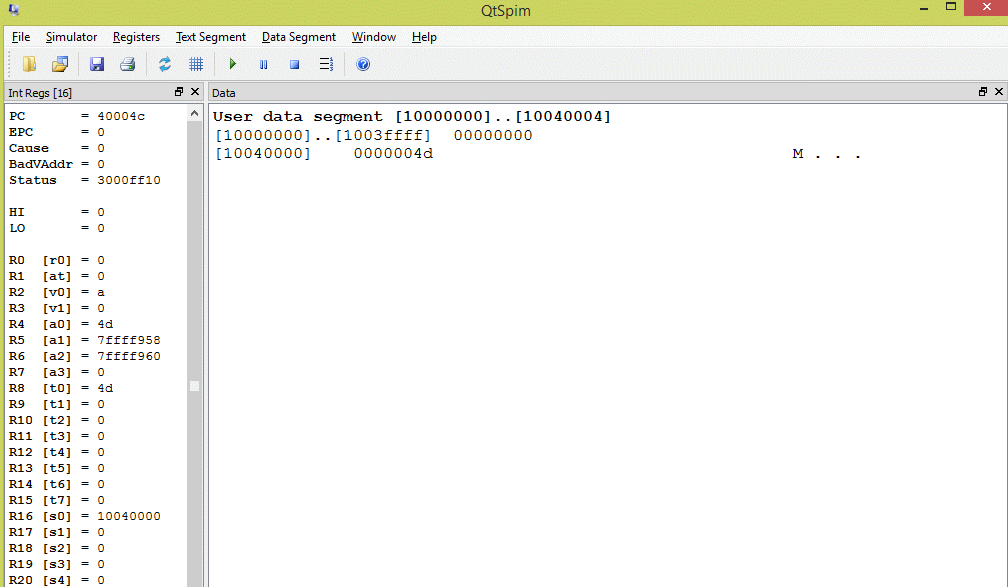Image resolution: width=1008 pixels, height=587 pixels.
Task: Single step through the program
Action: [x=326, y=64]
